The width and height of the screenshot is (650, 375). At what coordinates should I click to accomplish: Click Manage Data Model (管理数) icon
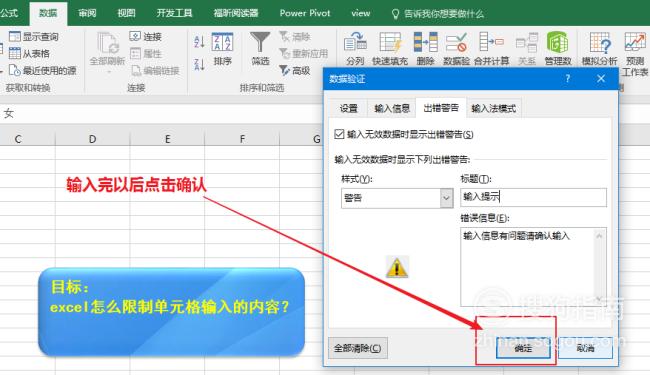(558, 42)
